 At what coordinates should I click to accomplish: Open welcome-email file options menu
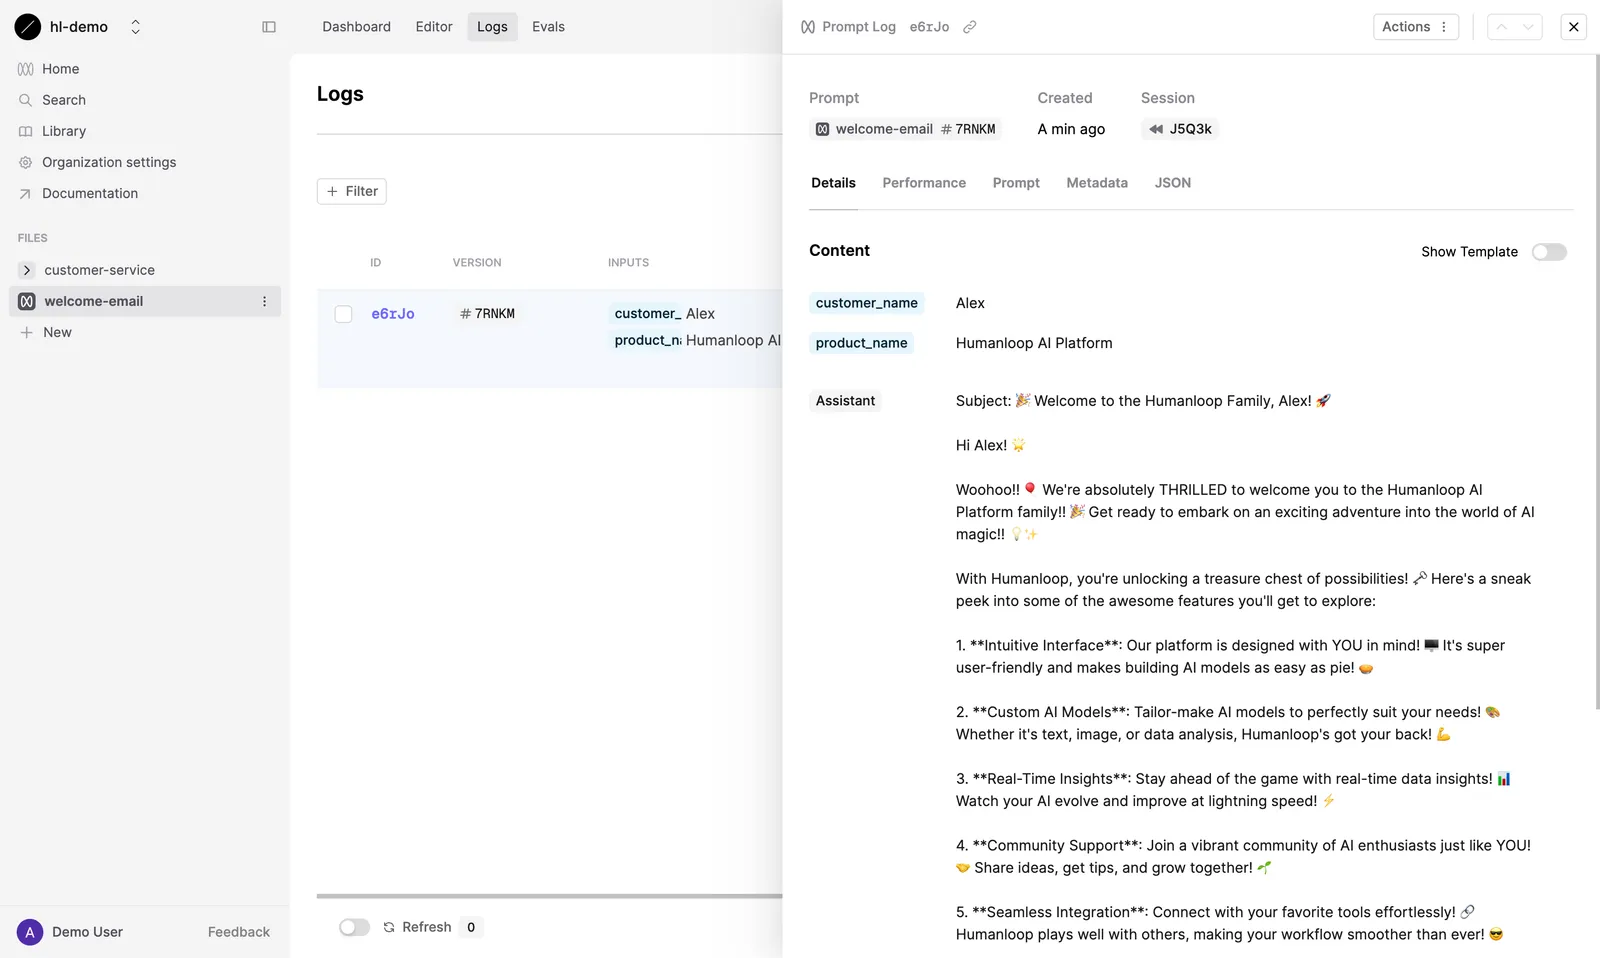pyautogui.click(x=265, y=301)
